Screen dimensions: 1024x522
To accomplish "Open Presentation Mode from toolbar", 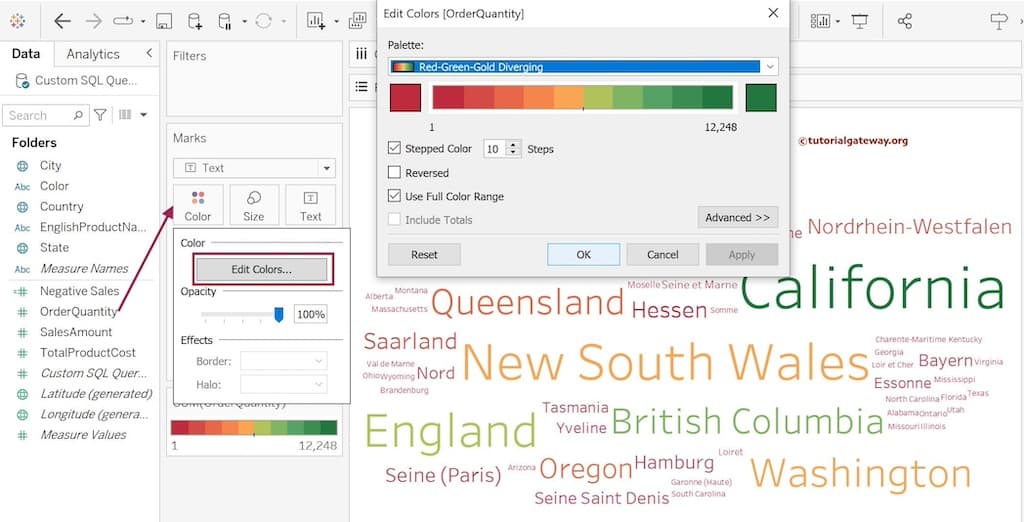I will click(x=859, y=21).
